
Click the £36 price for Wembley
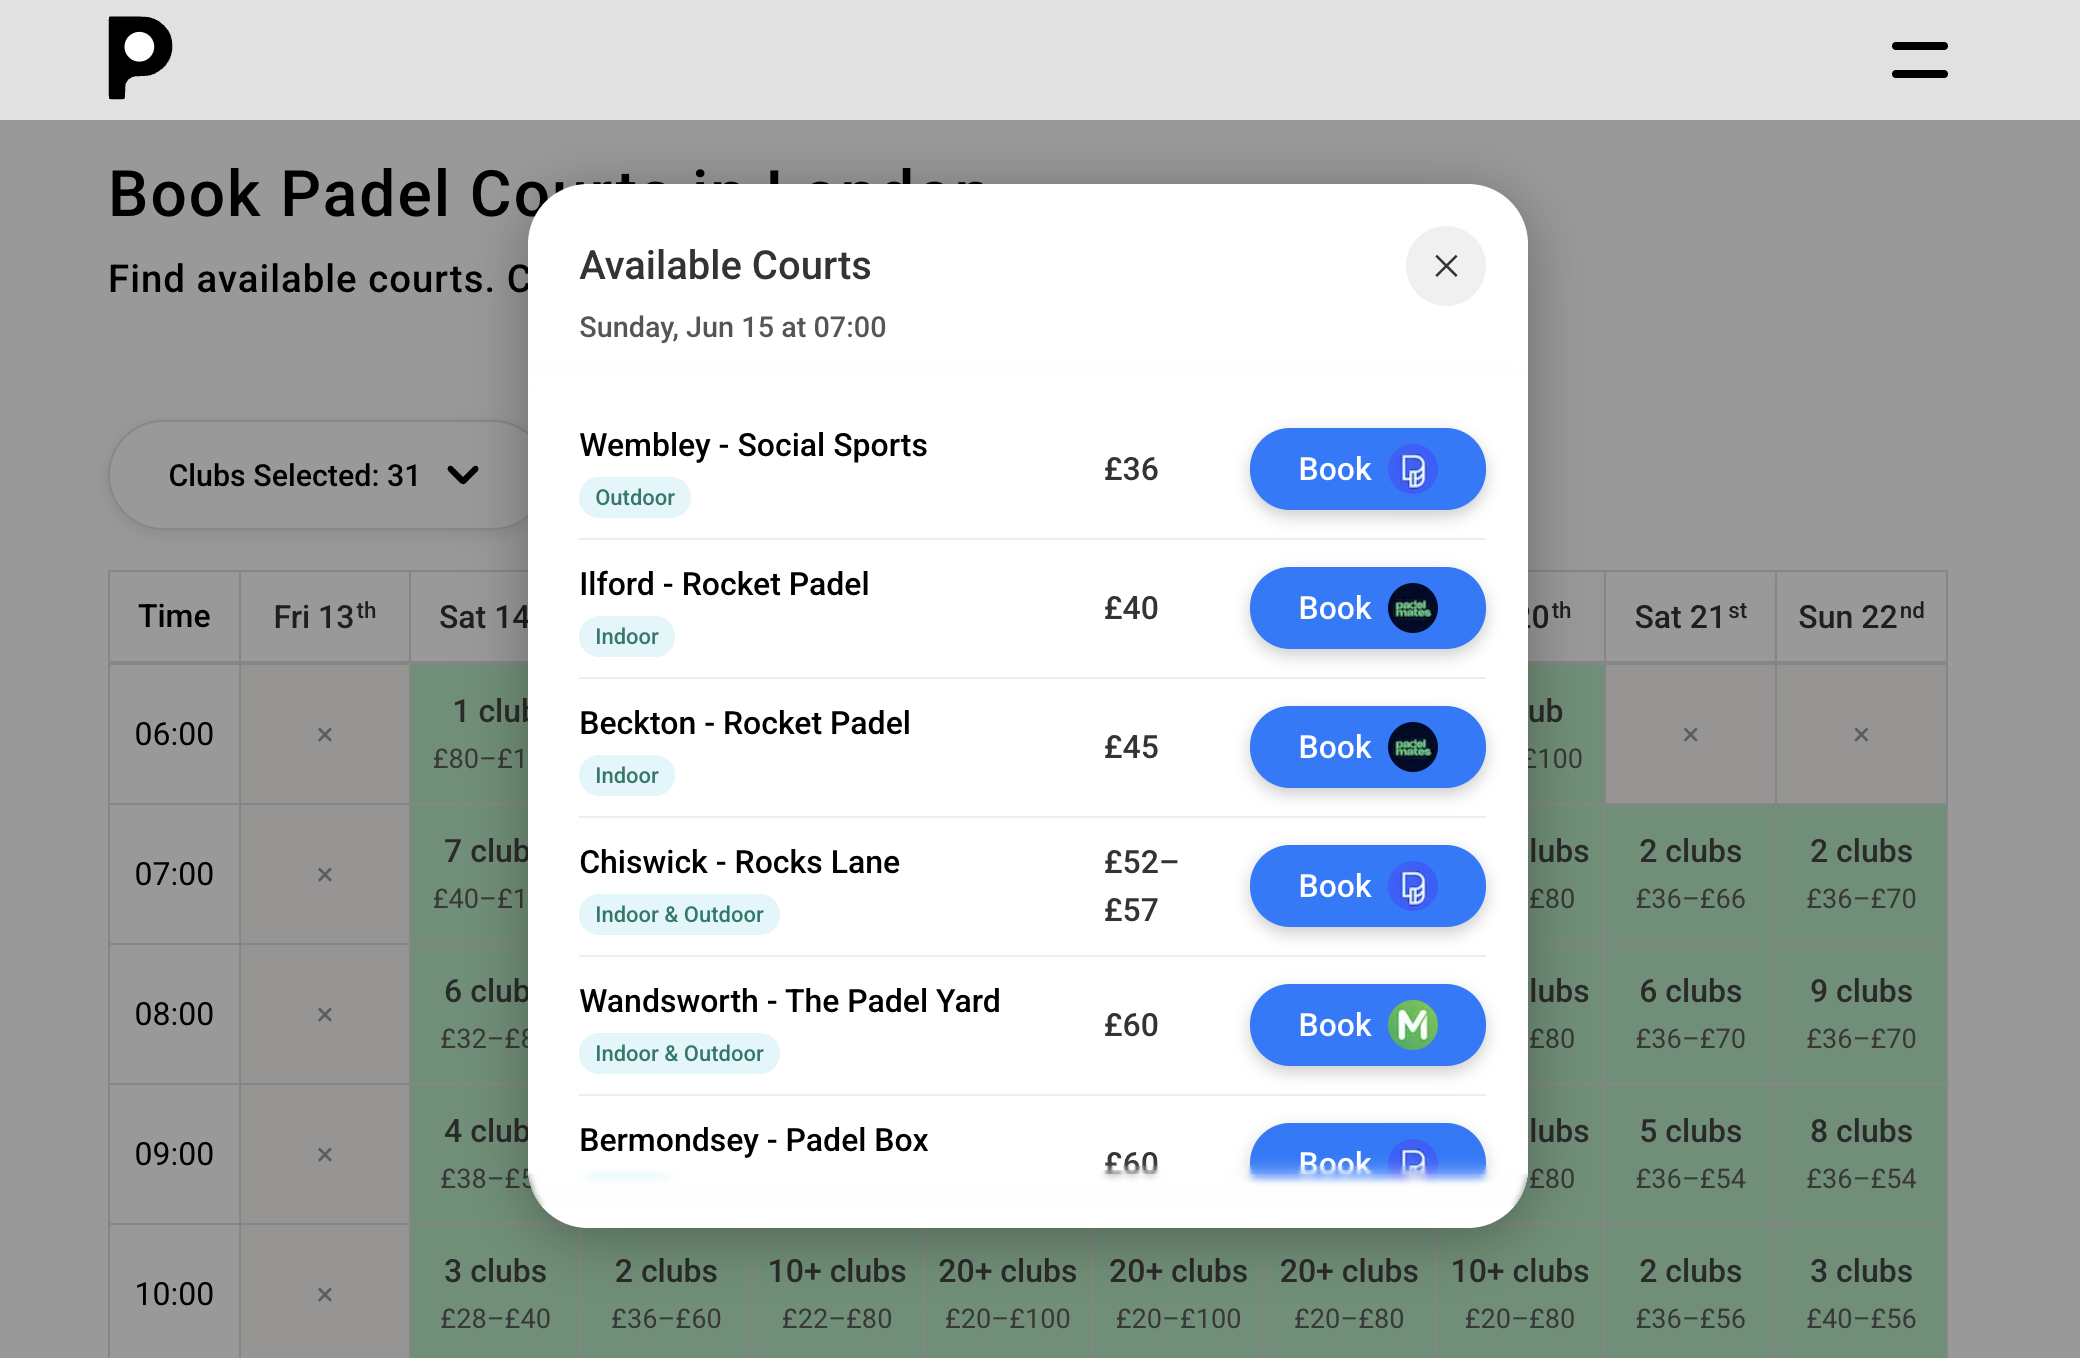point(1130,469)
